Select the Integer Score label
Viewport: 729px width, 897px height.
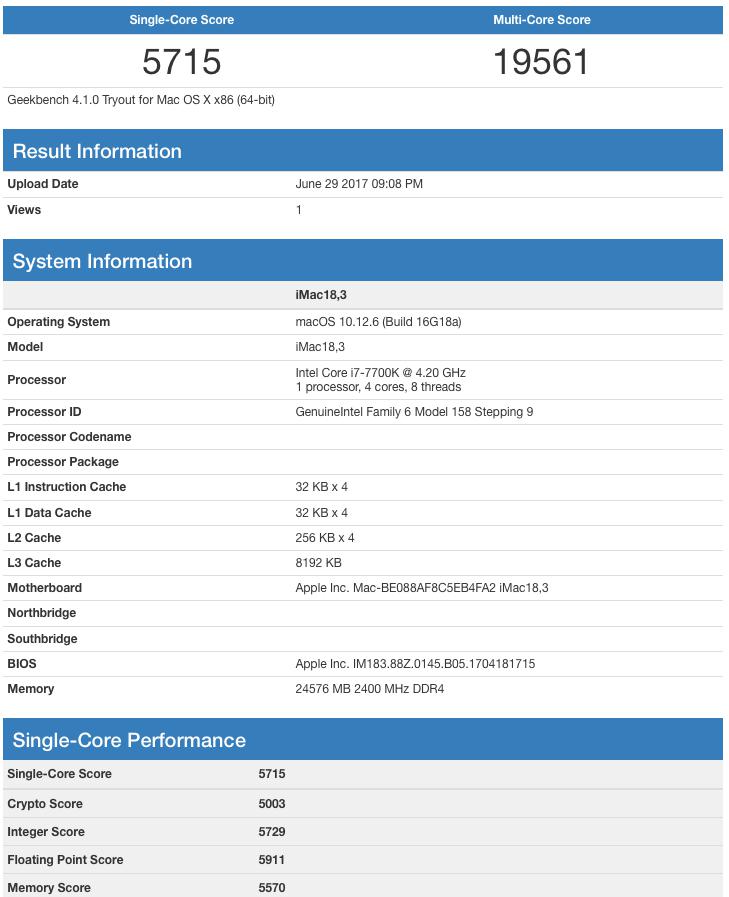point(46,832)
